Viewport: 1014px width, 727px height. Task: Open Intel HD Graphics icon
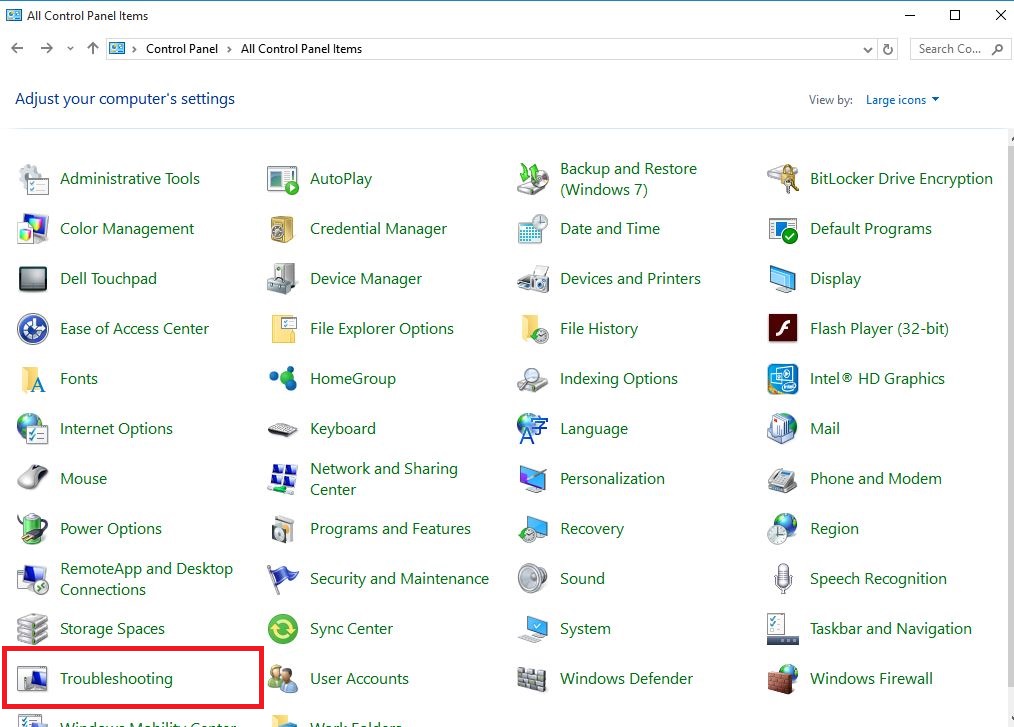(782, 379)
